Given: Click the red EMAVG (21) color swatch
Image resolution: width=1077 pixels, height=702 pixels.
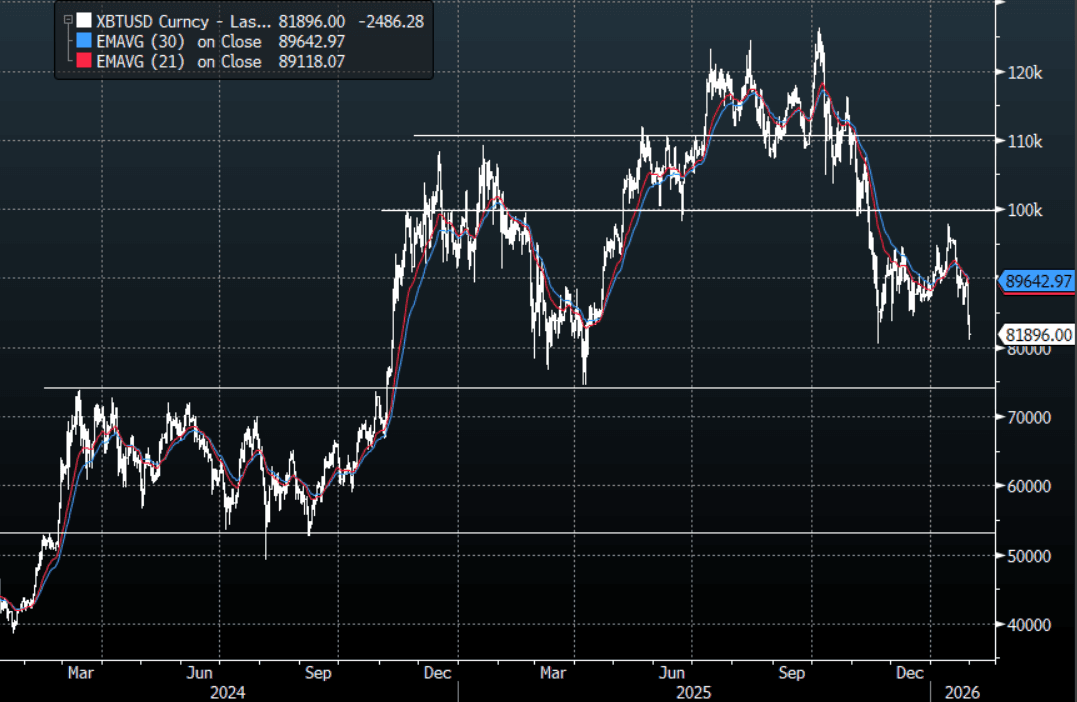Looking at the screenshot, I should coord(84,61).
